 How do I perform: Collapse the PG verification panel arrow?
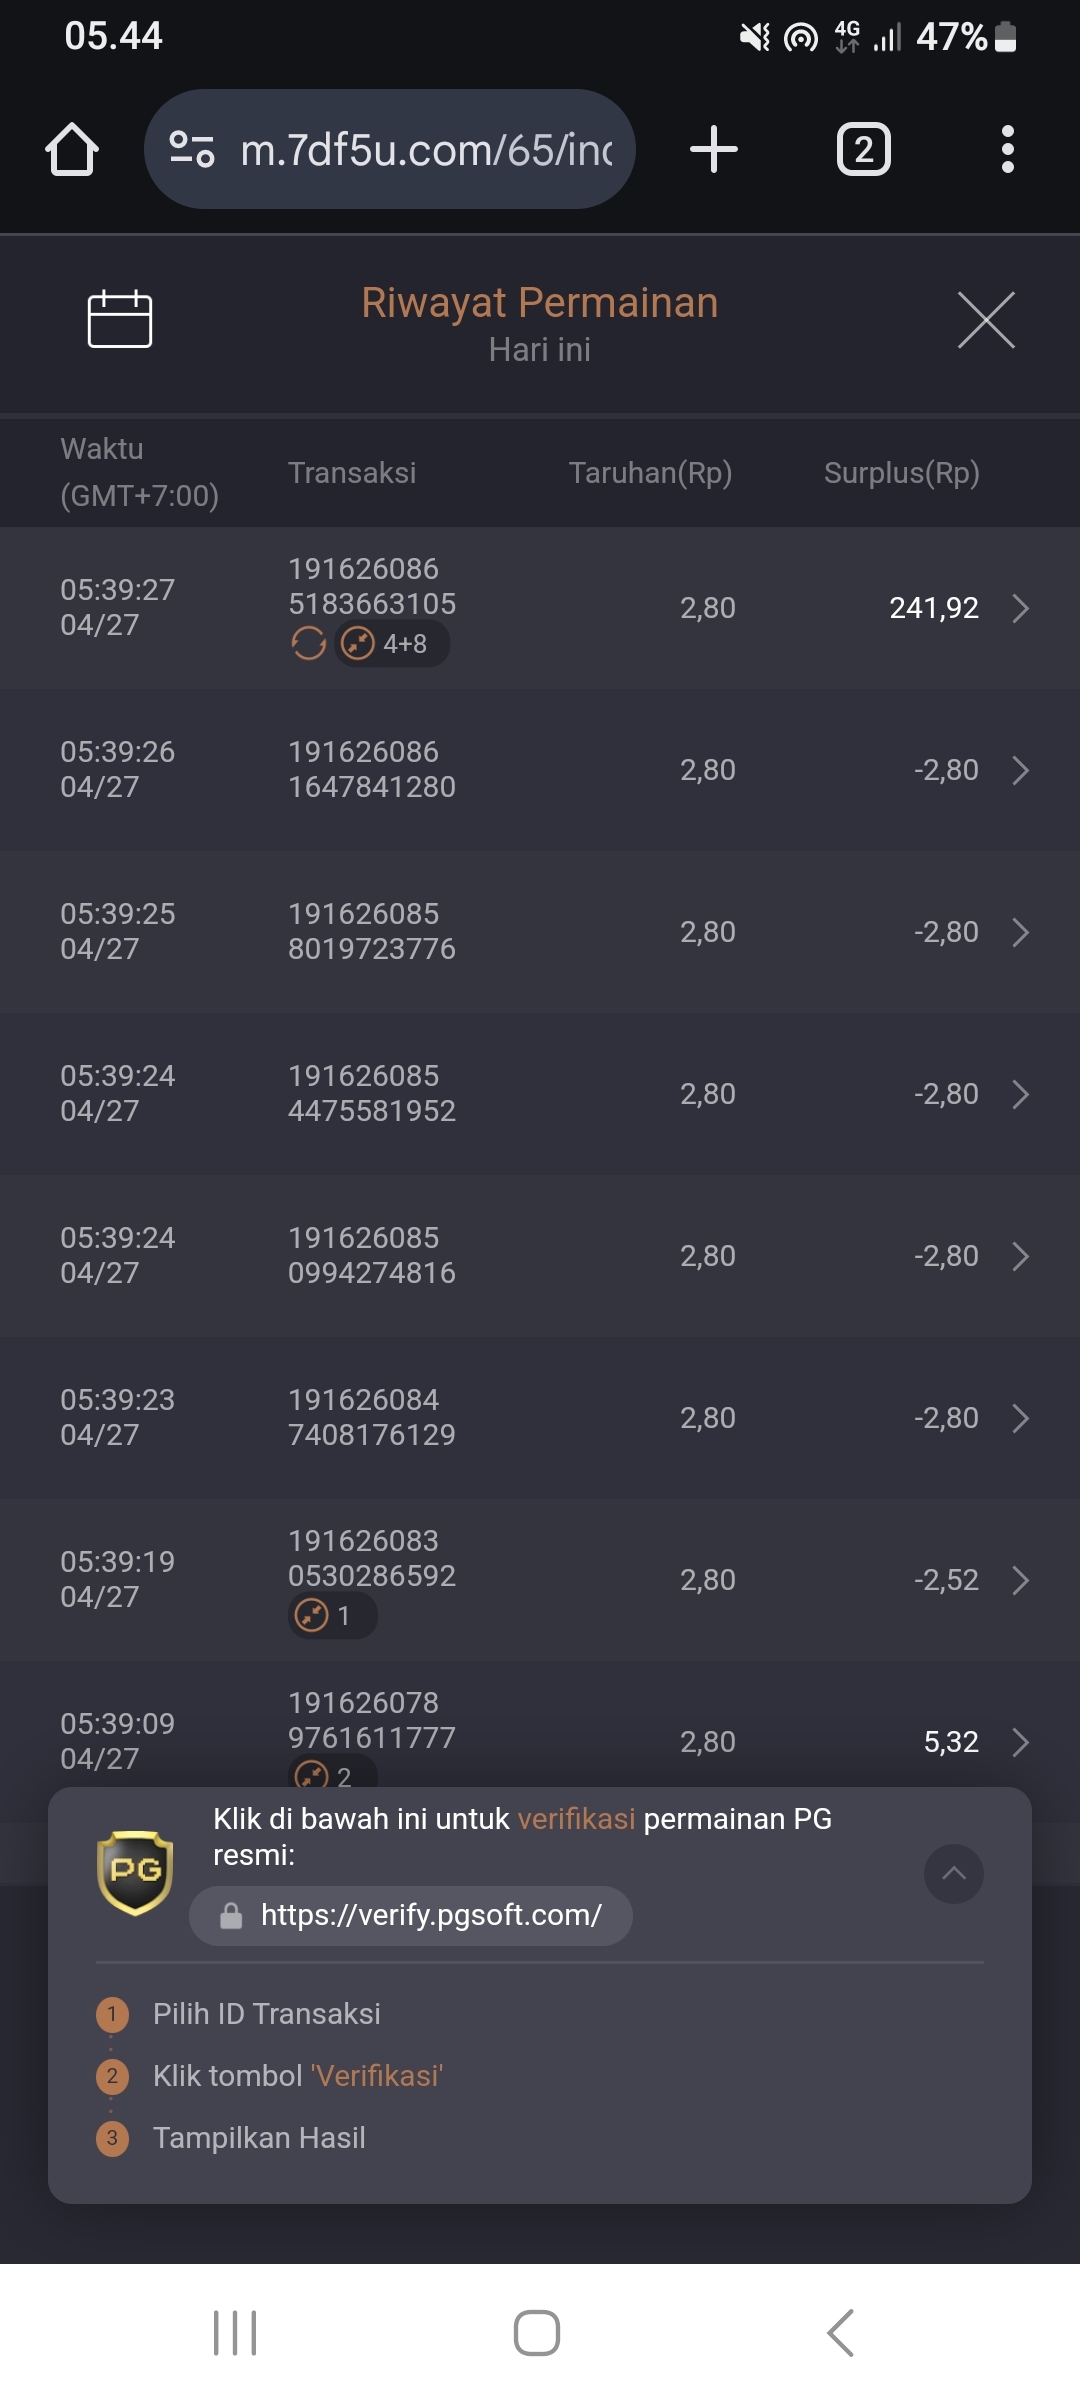point(954,1874)
